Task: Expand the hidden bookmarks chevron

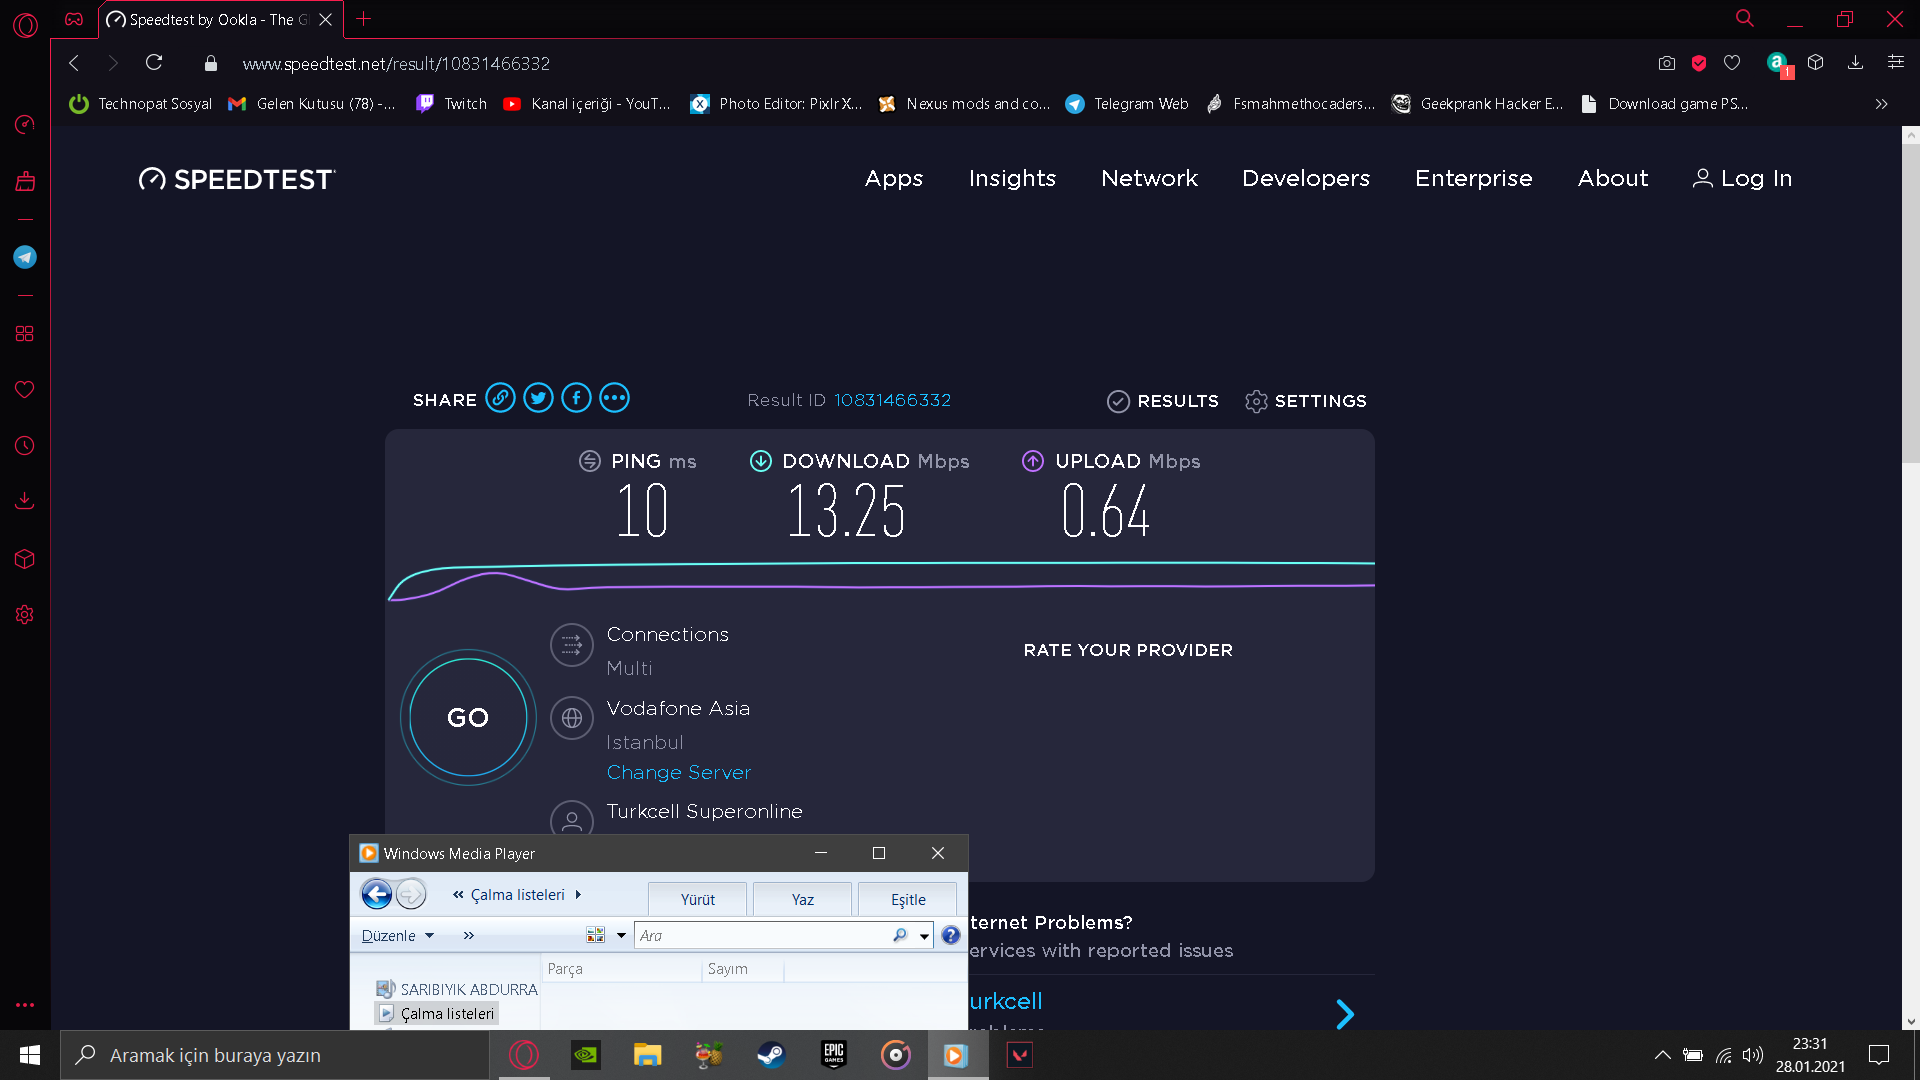Action: pos(1881,104)
